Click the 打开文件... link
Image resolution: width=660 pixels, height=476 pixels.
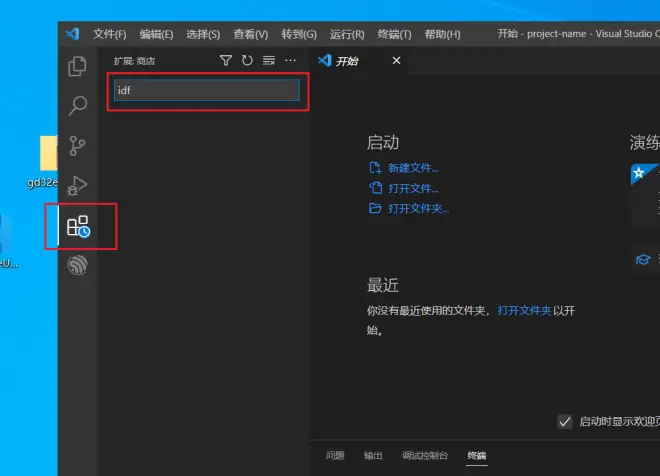tap(413, 188)
